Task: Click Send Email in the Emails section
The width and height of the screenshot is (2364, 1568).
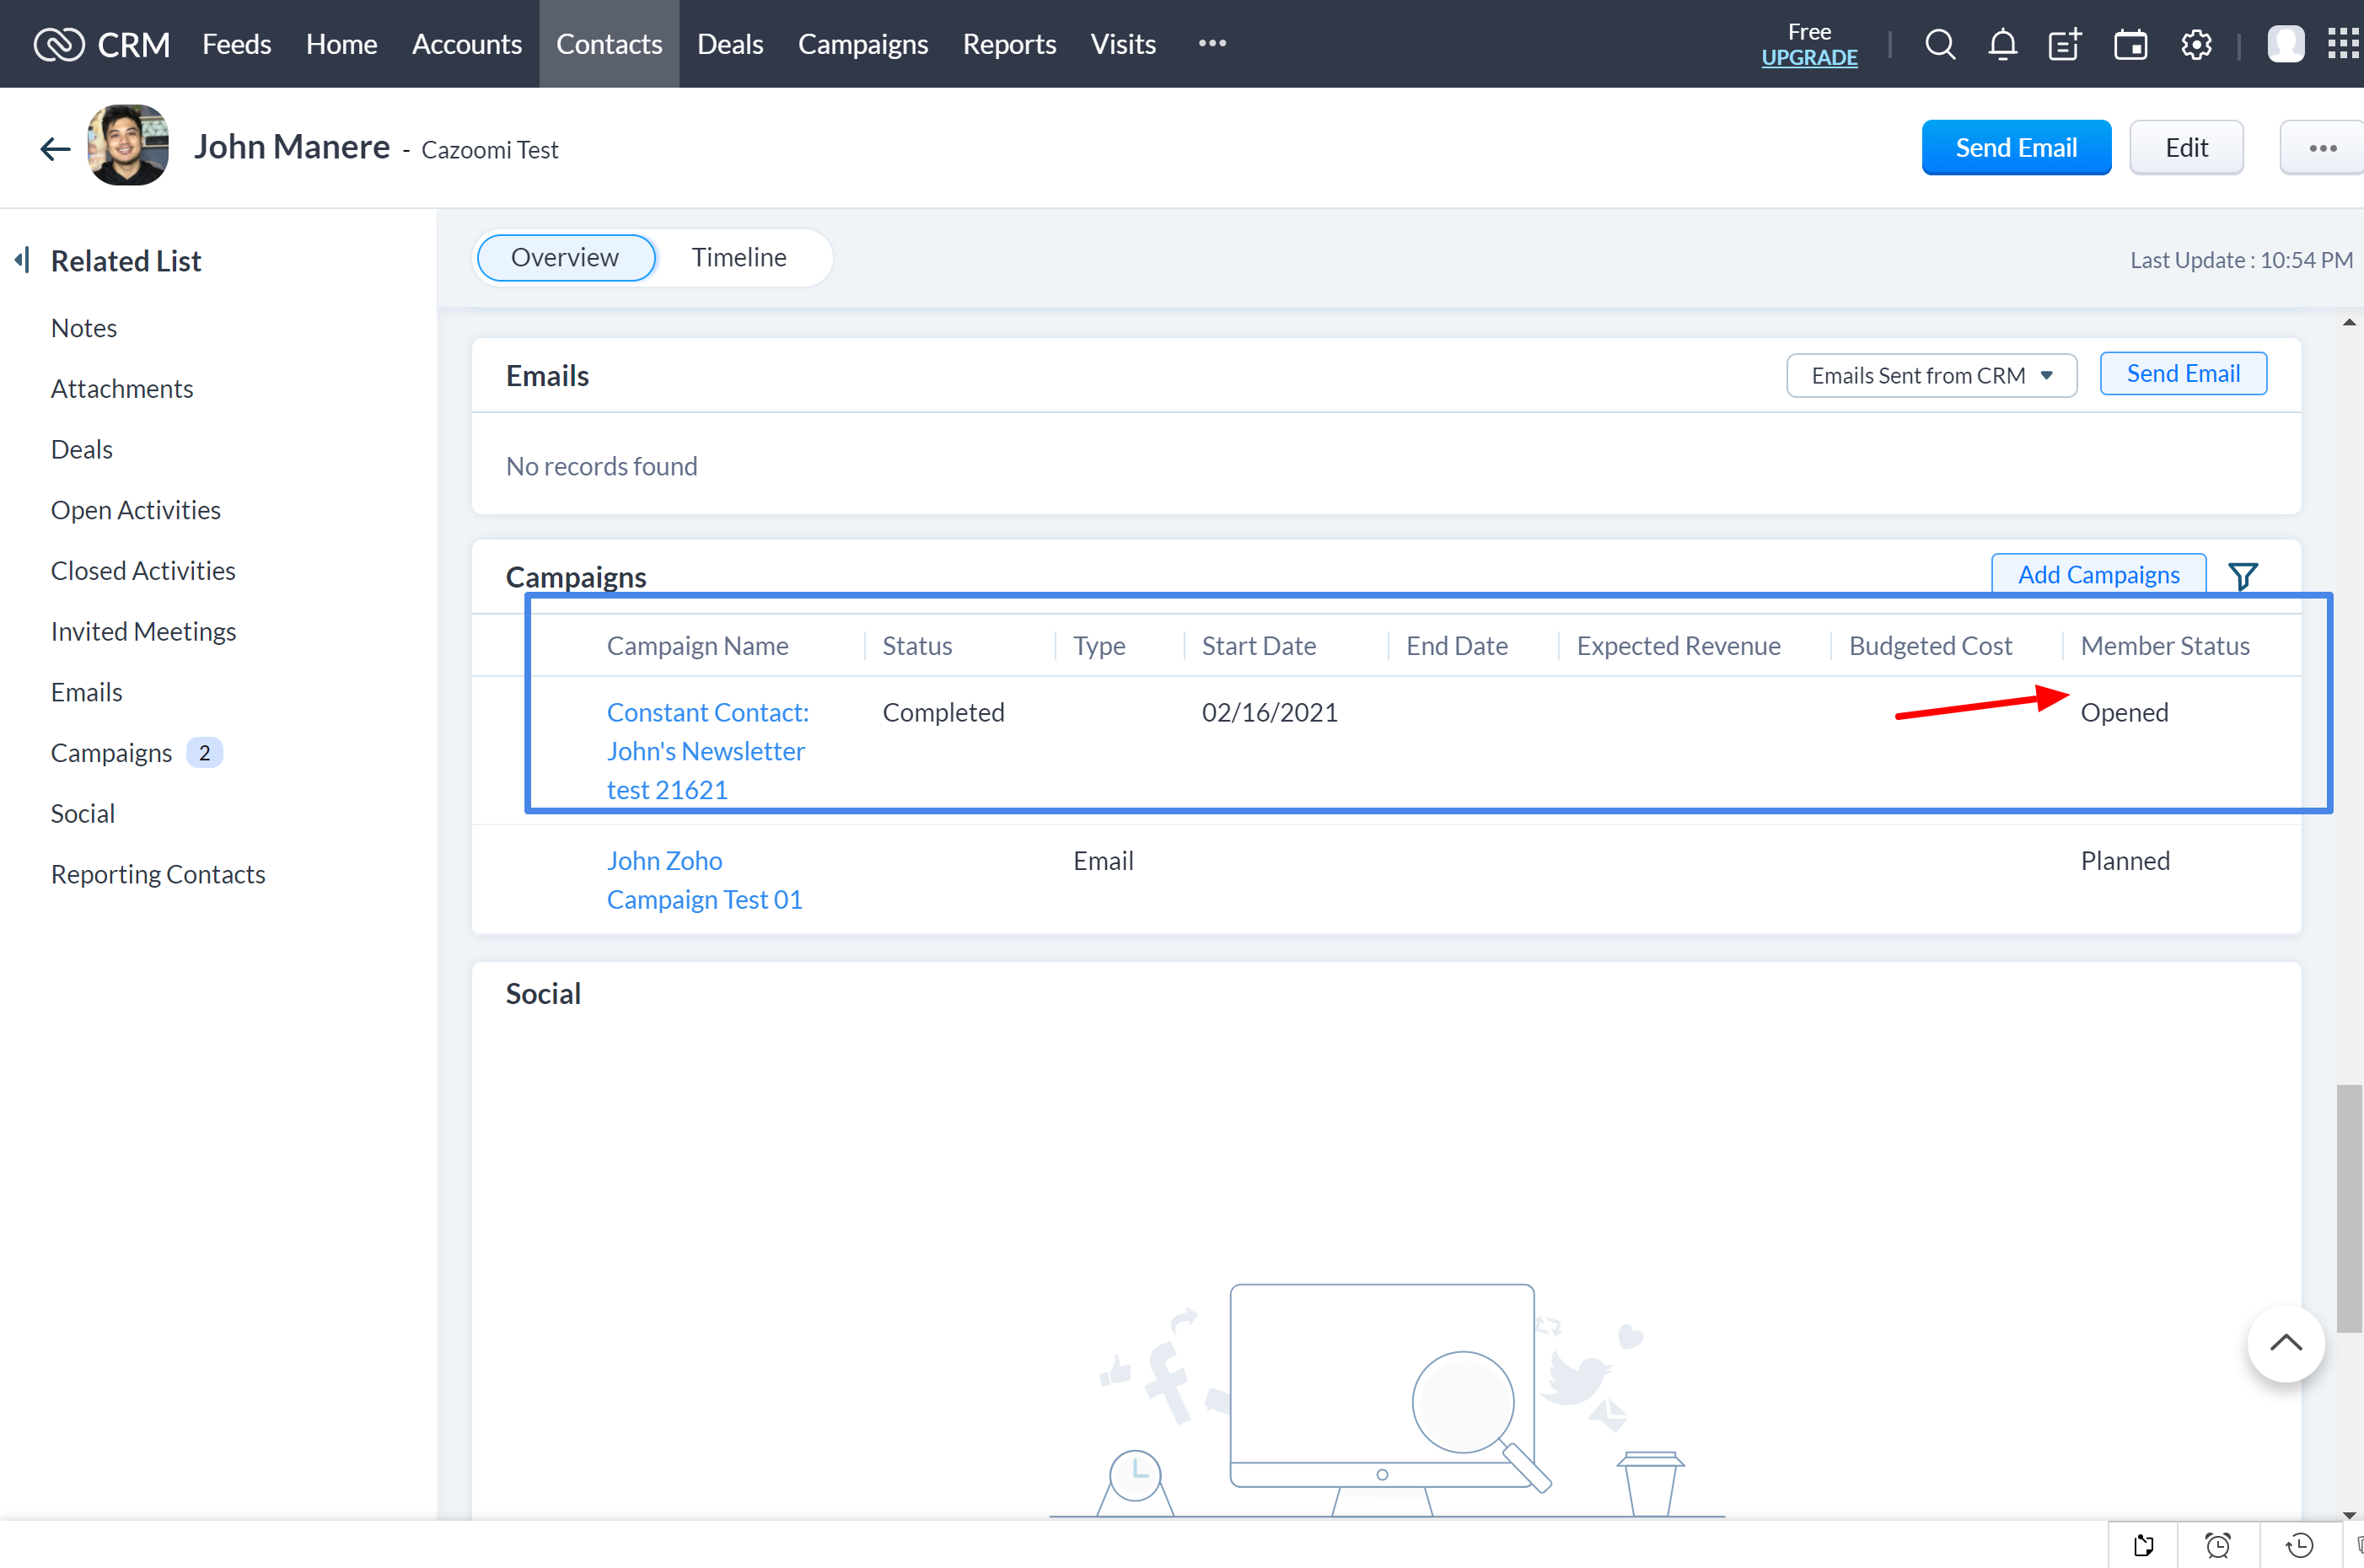Action: pyautogui.click(x=2183, y=373)
